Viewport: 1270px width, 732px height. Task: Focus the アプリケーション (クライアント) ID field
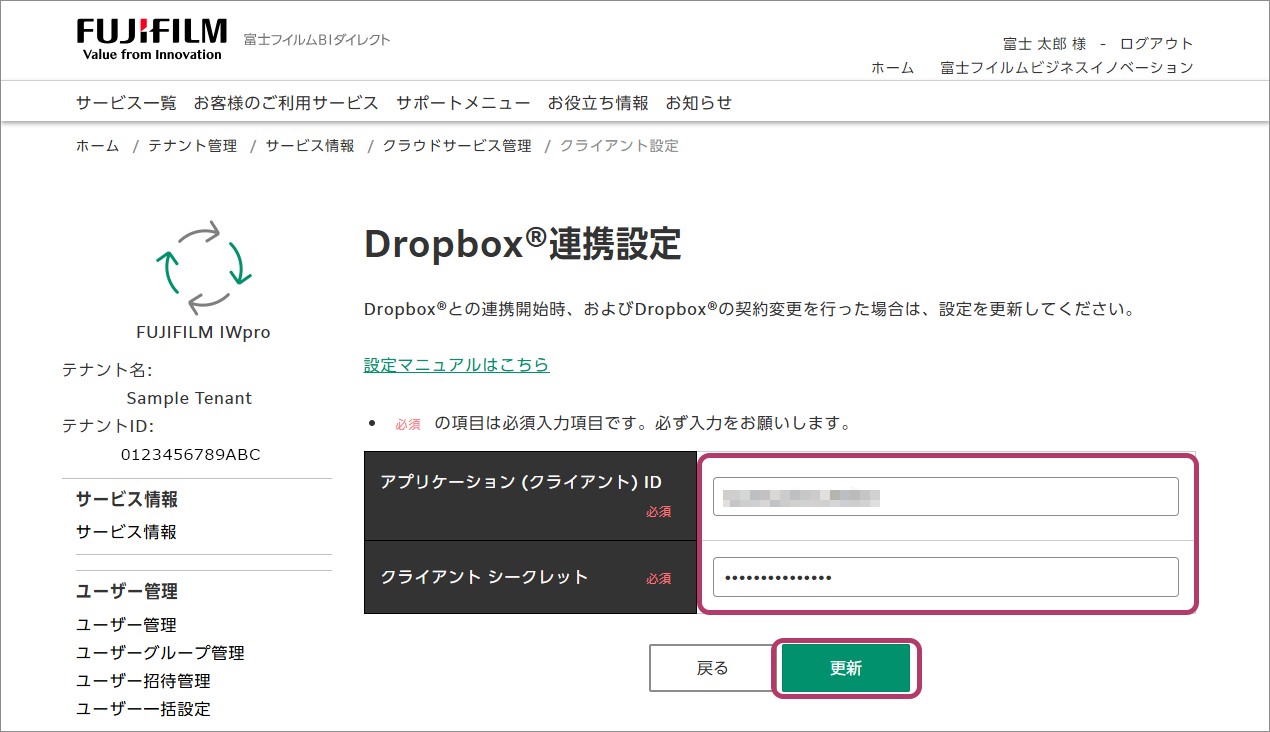point(946,497)
